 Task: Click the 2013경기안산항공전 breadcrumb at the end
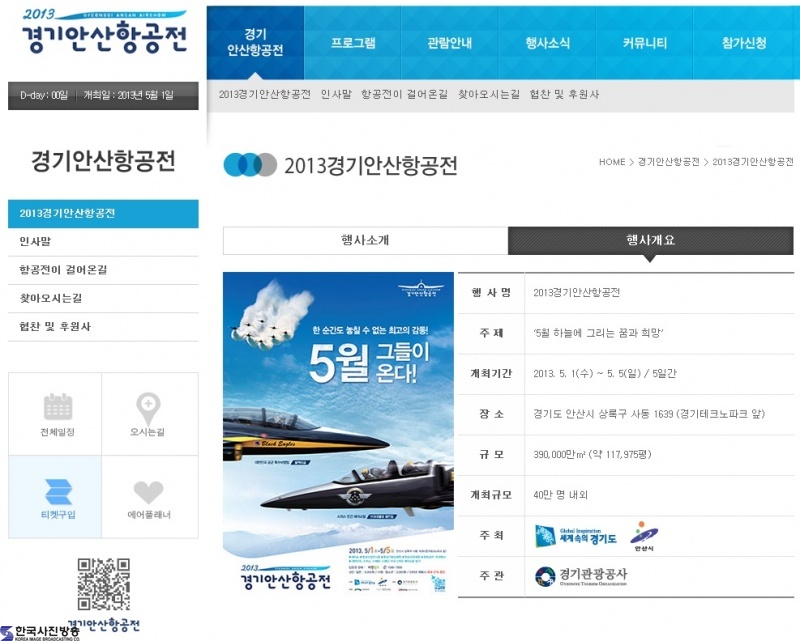pyautogui.click(x=753, y=162)
